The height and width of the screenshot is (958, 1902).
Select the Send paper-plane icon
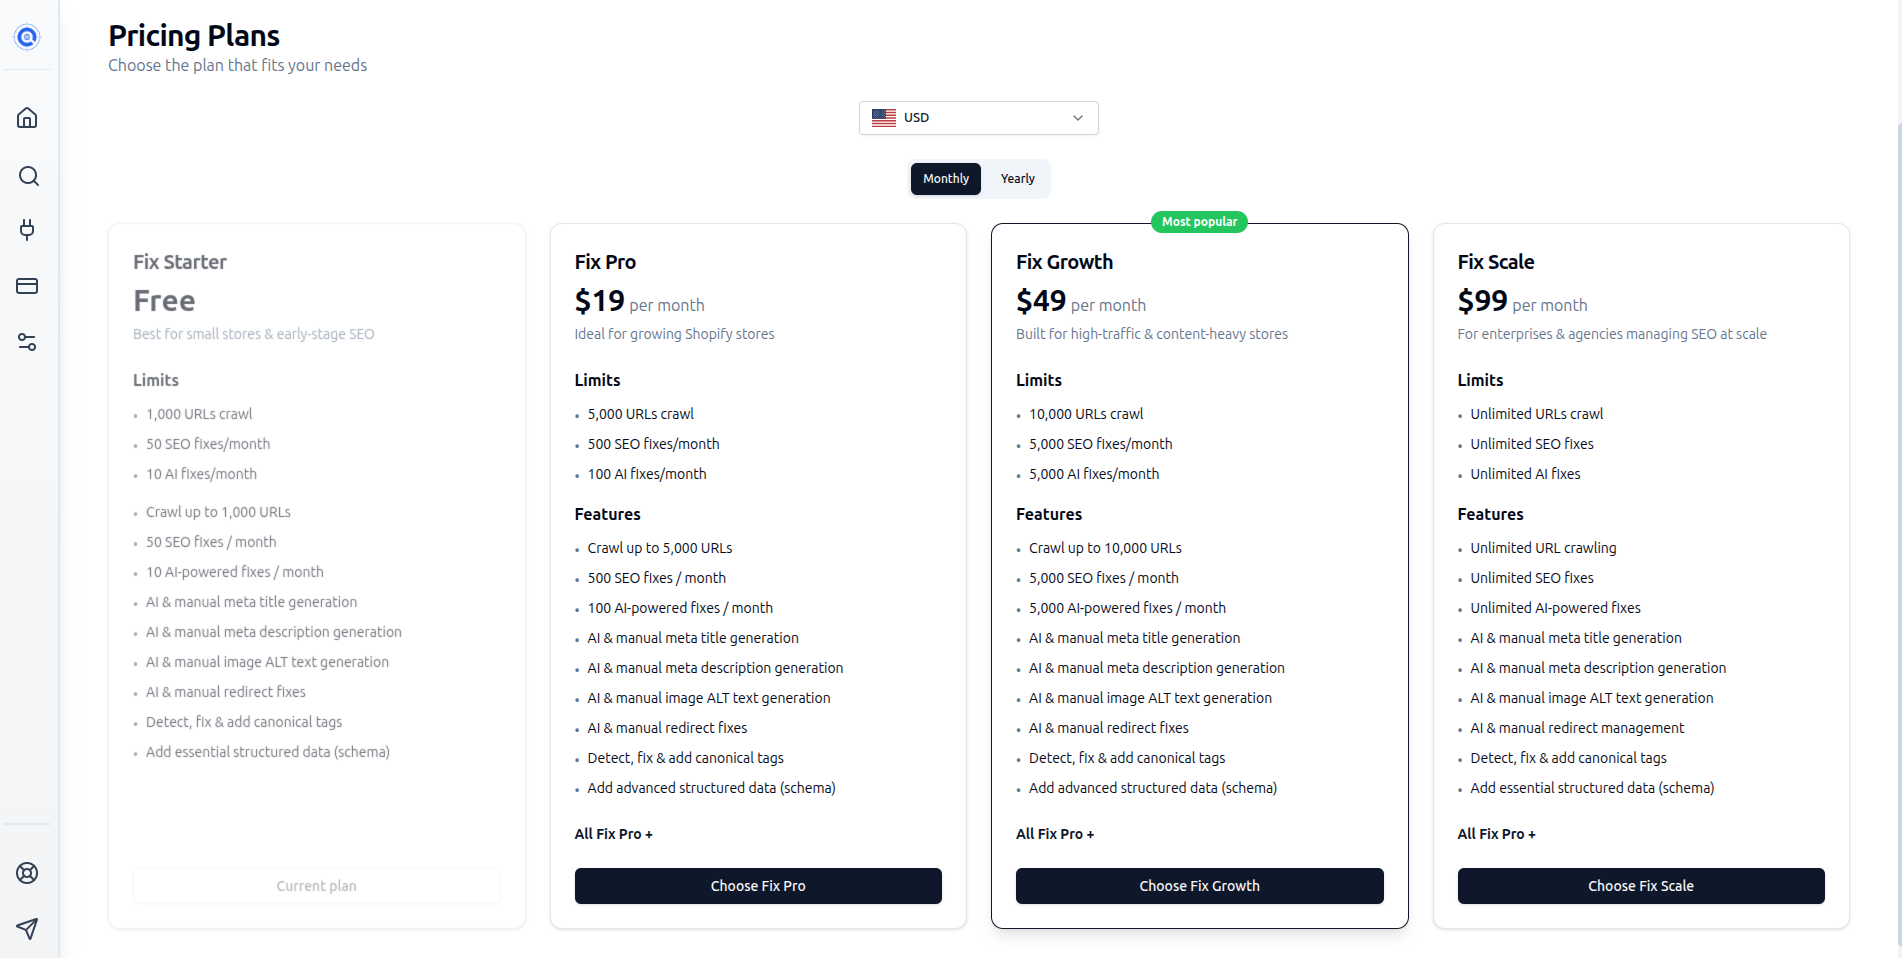(27, 929)
